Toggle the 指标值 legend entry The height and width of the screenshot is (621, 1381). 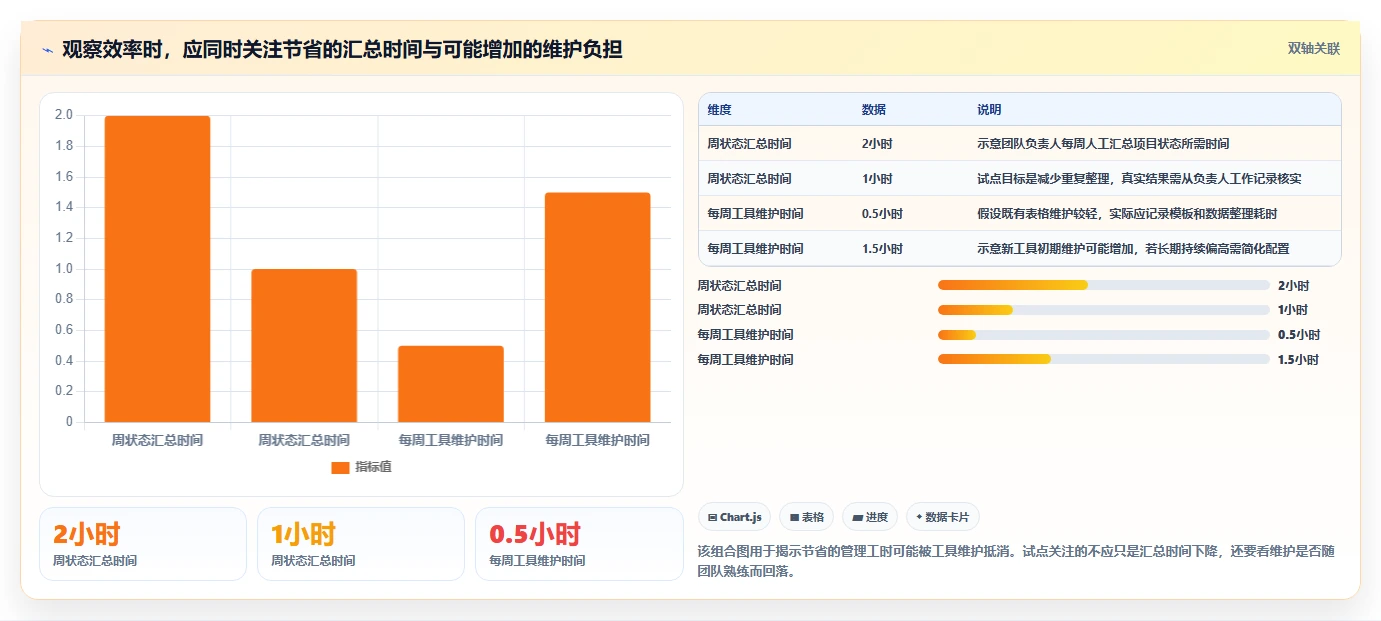click(x=361, y=467)
